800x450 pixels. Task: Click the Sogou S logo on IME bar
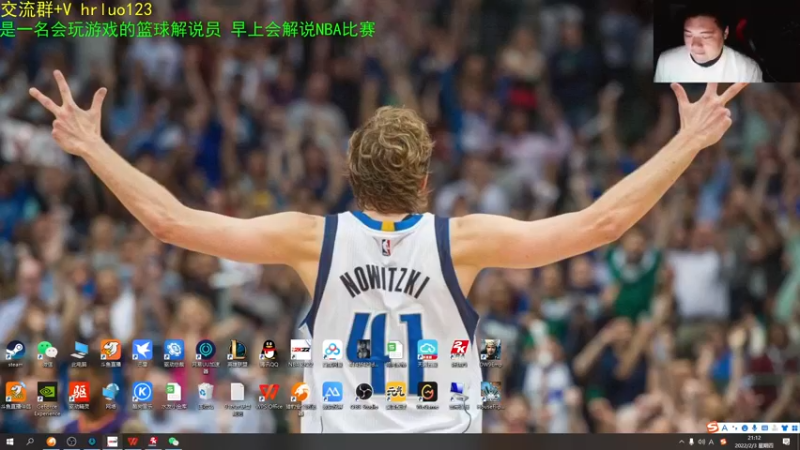coord(713,428)
